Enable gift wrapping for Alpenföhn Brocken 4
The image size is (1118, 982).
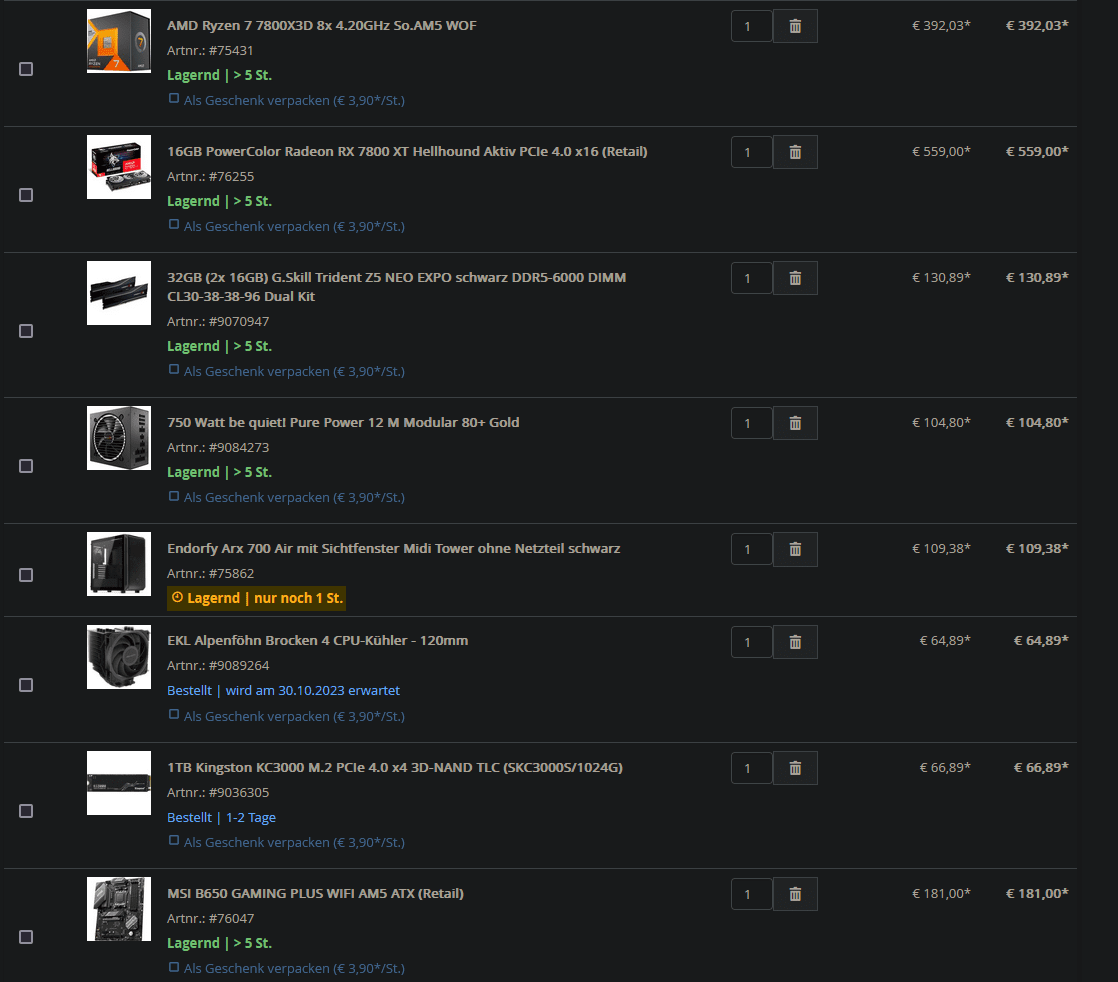tap(174, 715)
